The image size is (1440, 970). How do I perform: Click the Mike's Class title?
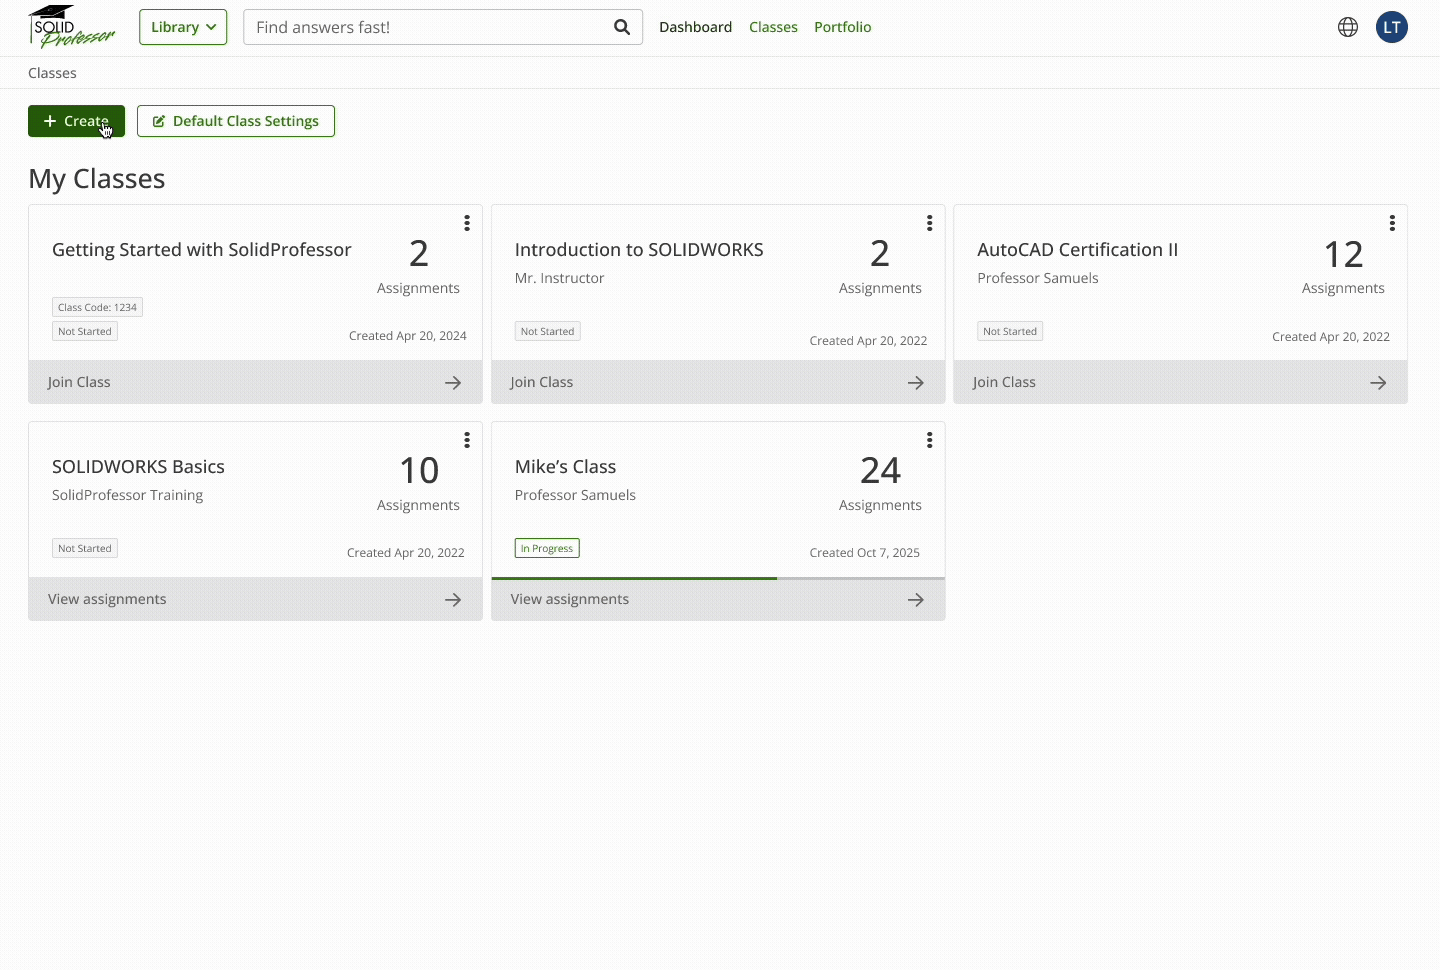tap(565, 467)
